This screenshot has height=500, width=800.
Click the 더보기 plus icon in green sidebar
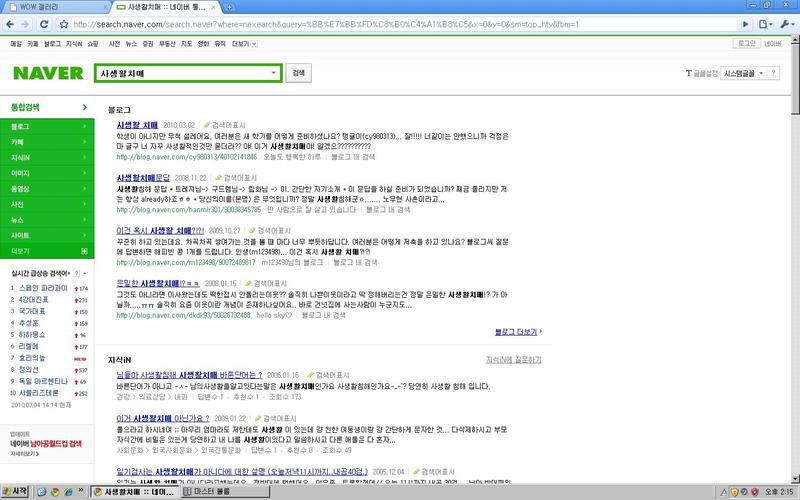coord(84,251)
